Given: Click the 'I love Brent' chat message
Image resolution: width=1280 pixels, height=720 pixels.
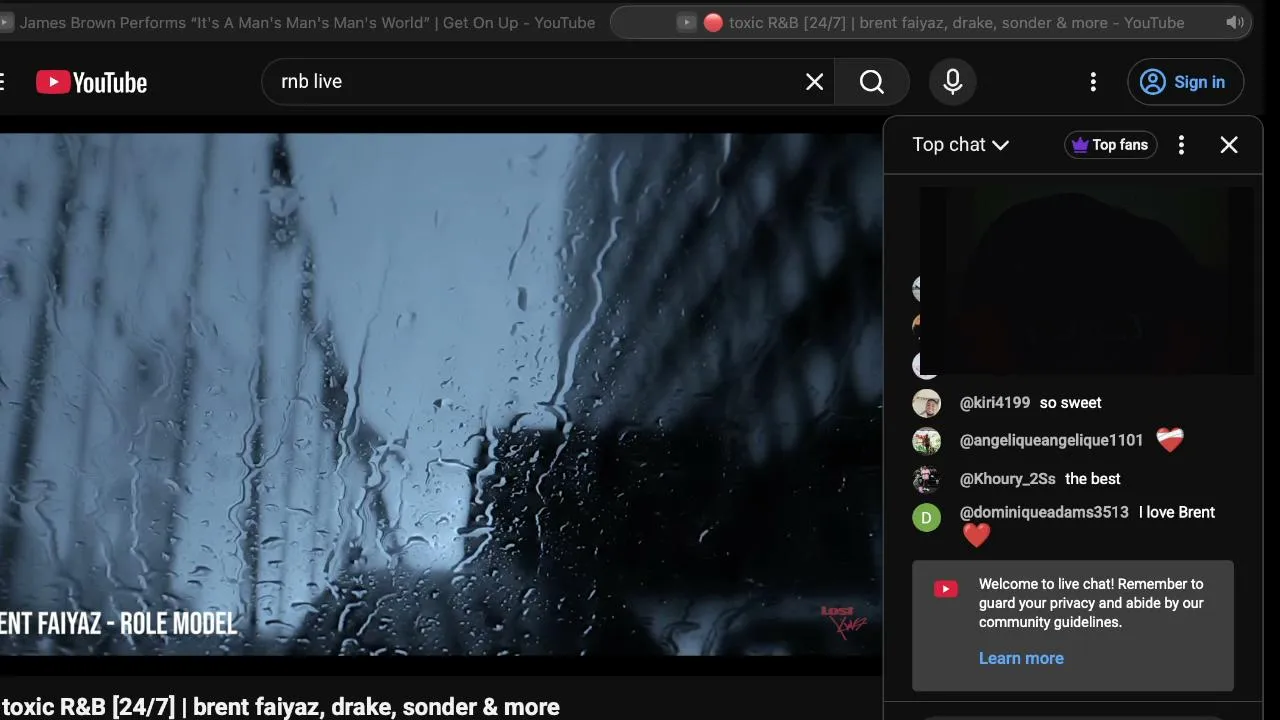Looking at the screenshot, I should pos(1177,512).
